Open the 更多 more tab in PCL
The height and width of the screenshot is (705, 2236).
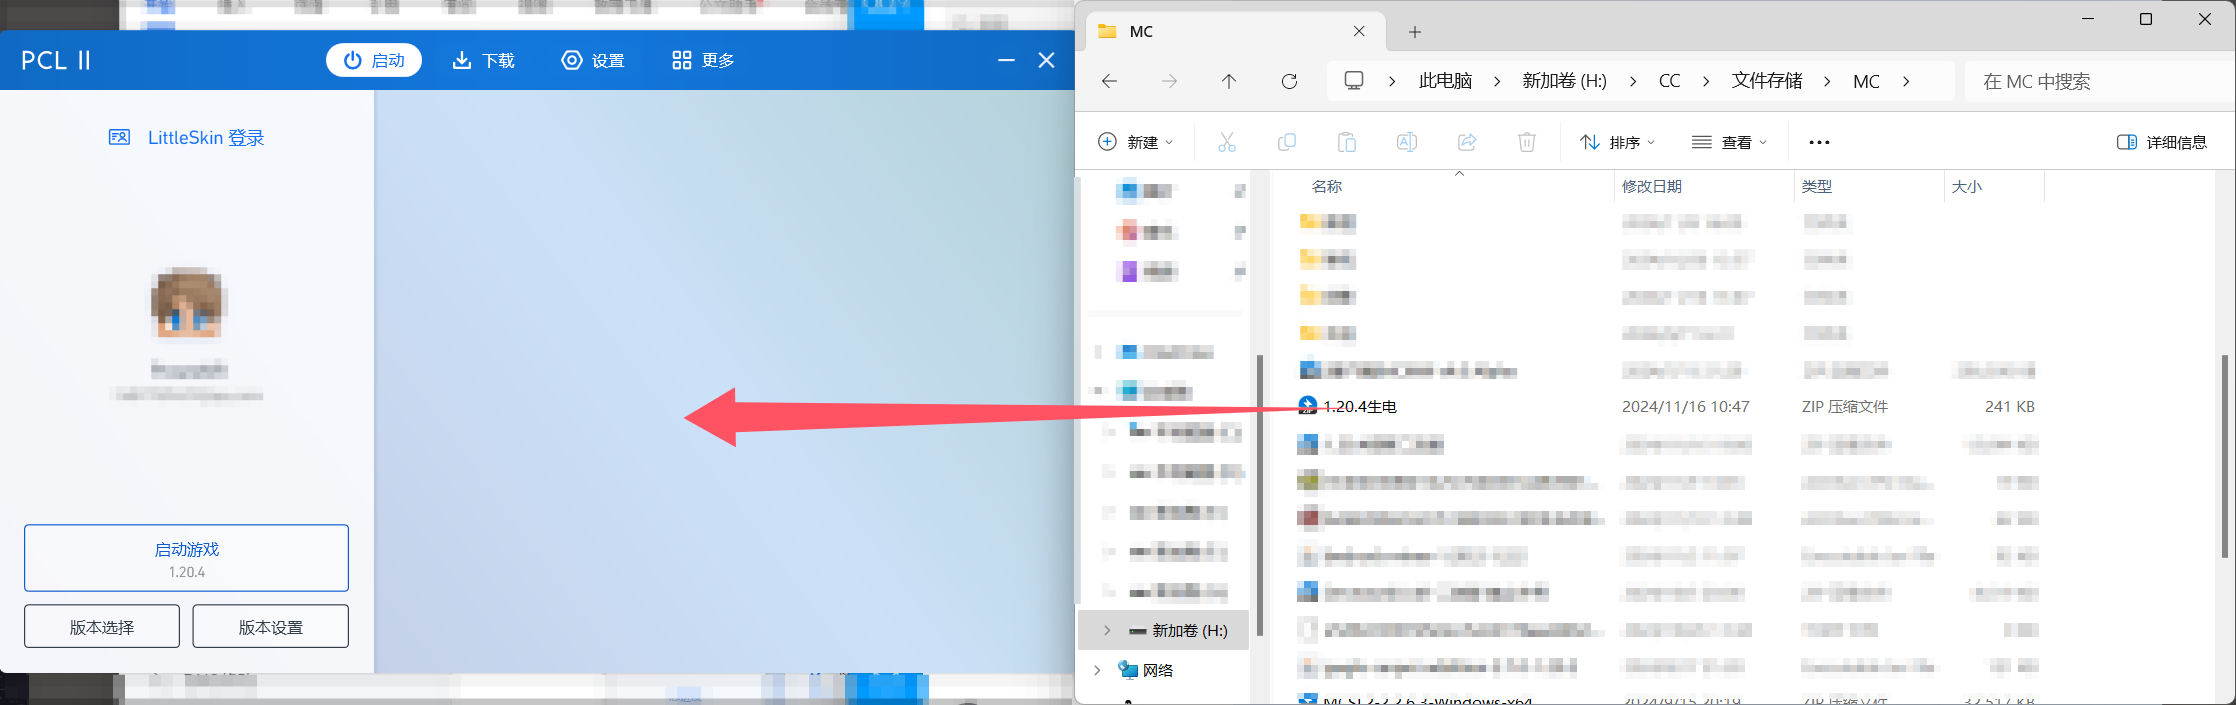coord(703,61)
